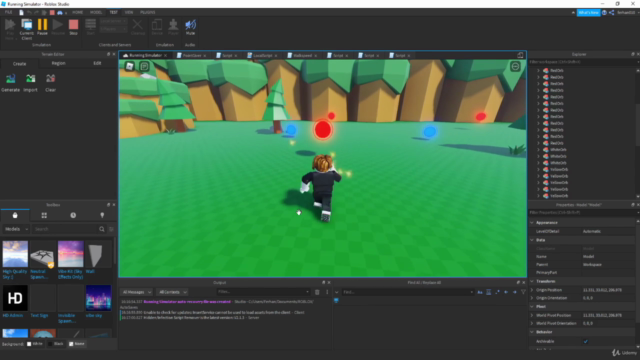This screenshot has width=640, height=360.
Task: Clear the Output with the trash icon
Action: pyautogui.click(x=317, y=292)
